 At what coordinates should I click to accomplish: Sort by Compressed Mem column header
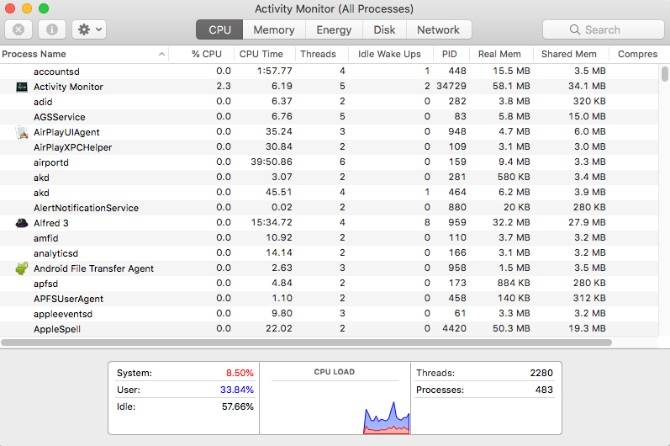(x=638, y=54)
